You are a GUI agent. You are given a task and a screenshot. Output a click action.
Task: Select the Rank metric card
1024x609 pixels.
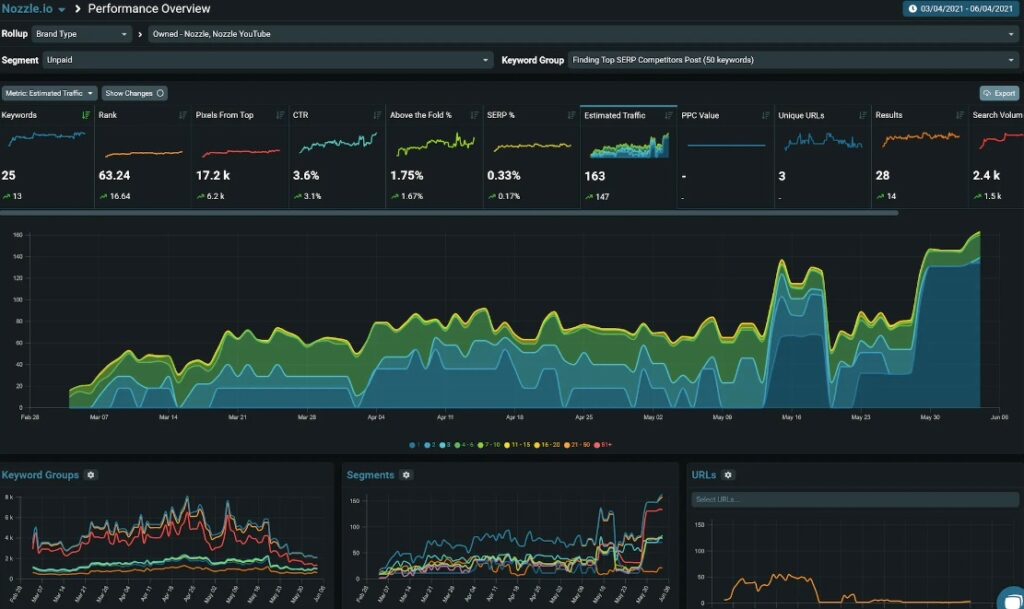pos(143,157)
